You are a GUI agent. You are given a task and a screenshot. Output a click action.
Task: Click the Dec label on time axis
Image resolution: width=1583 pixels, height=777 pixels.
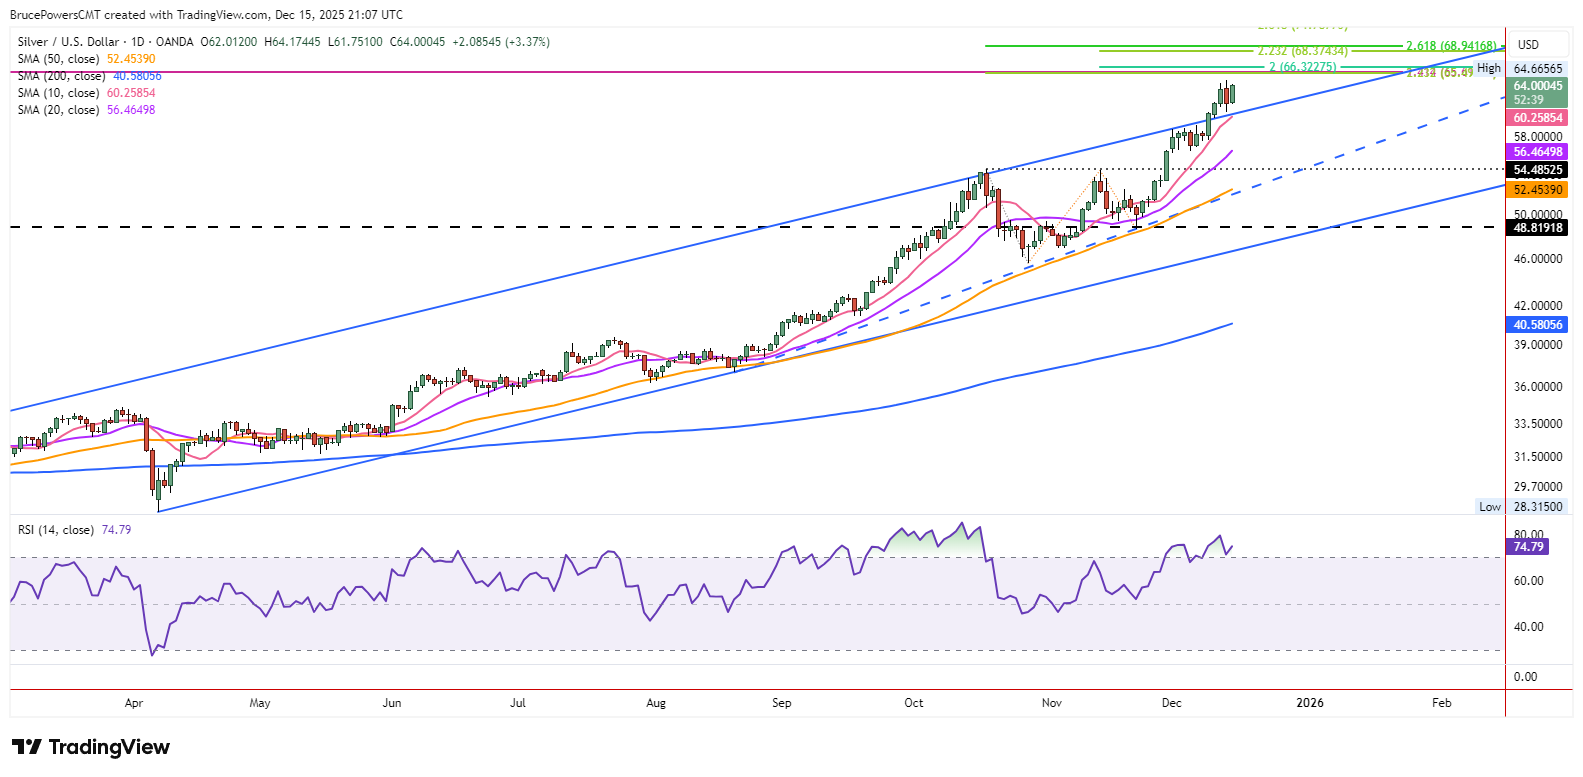(1171, 703)
